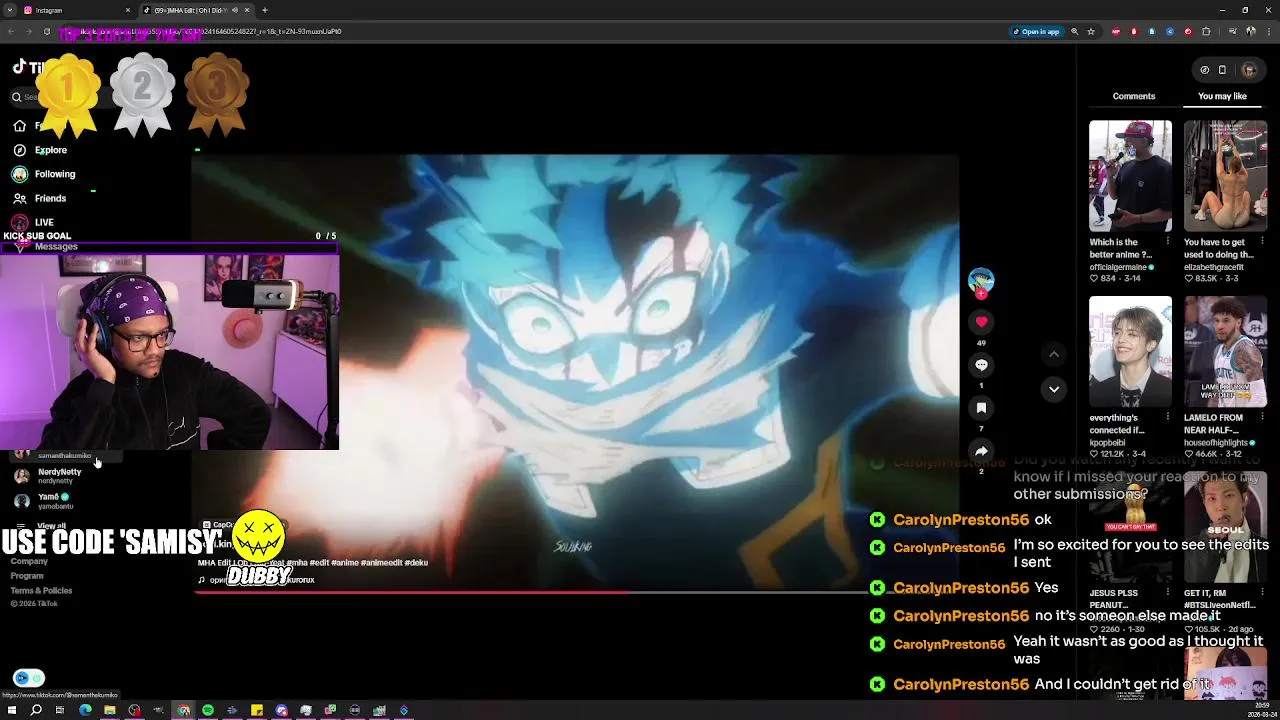Open the houseofhighlights LaMelo thumbnail
Image resolution: width=1280 pixels, height=720 pixels.
click(1225, 352)
